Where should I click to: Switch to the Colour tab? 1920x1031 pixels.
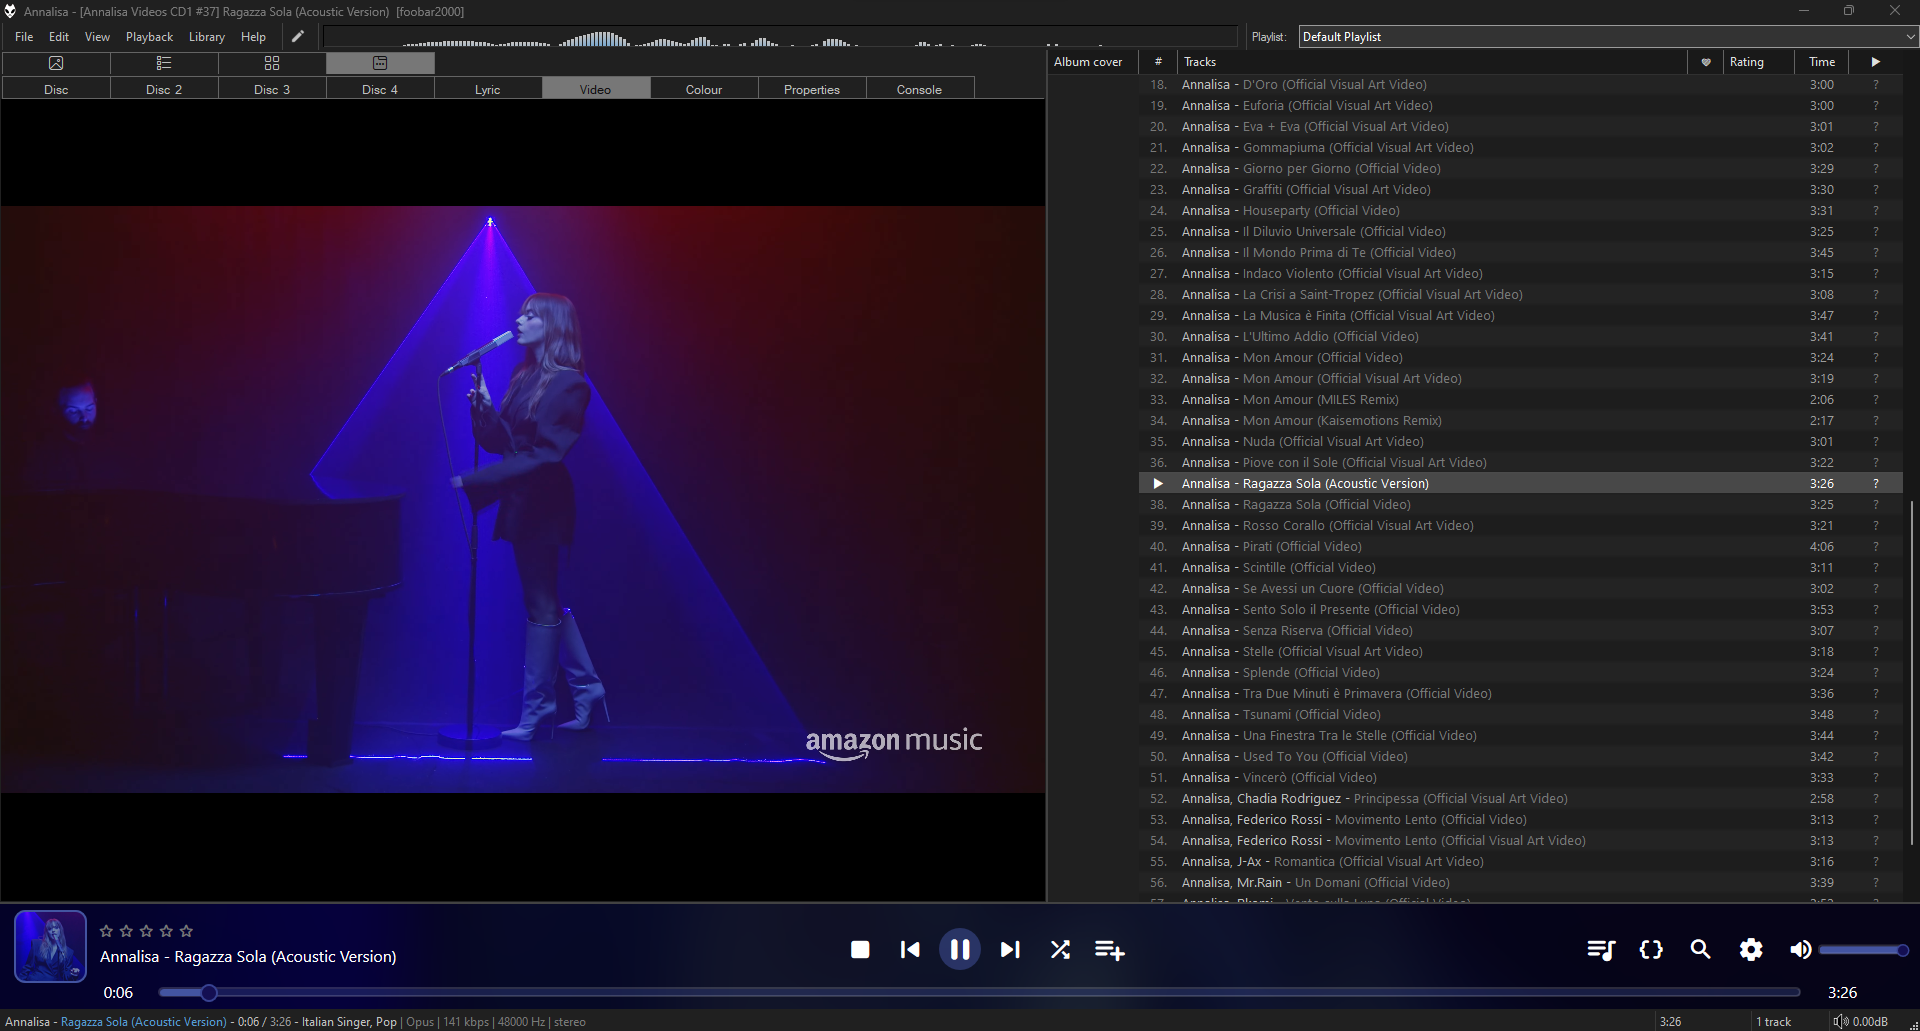pos(704,89)
